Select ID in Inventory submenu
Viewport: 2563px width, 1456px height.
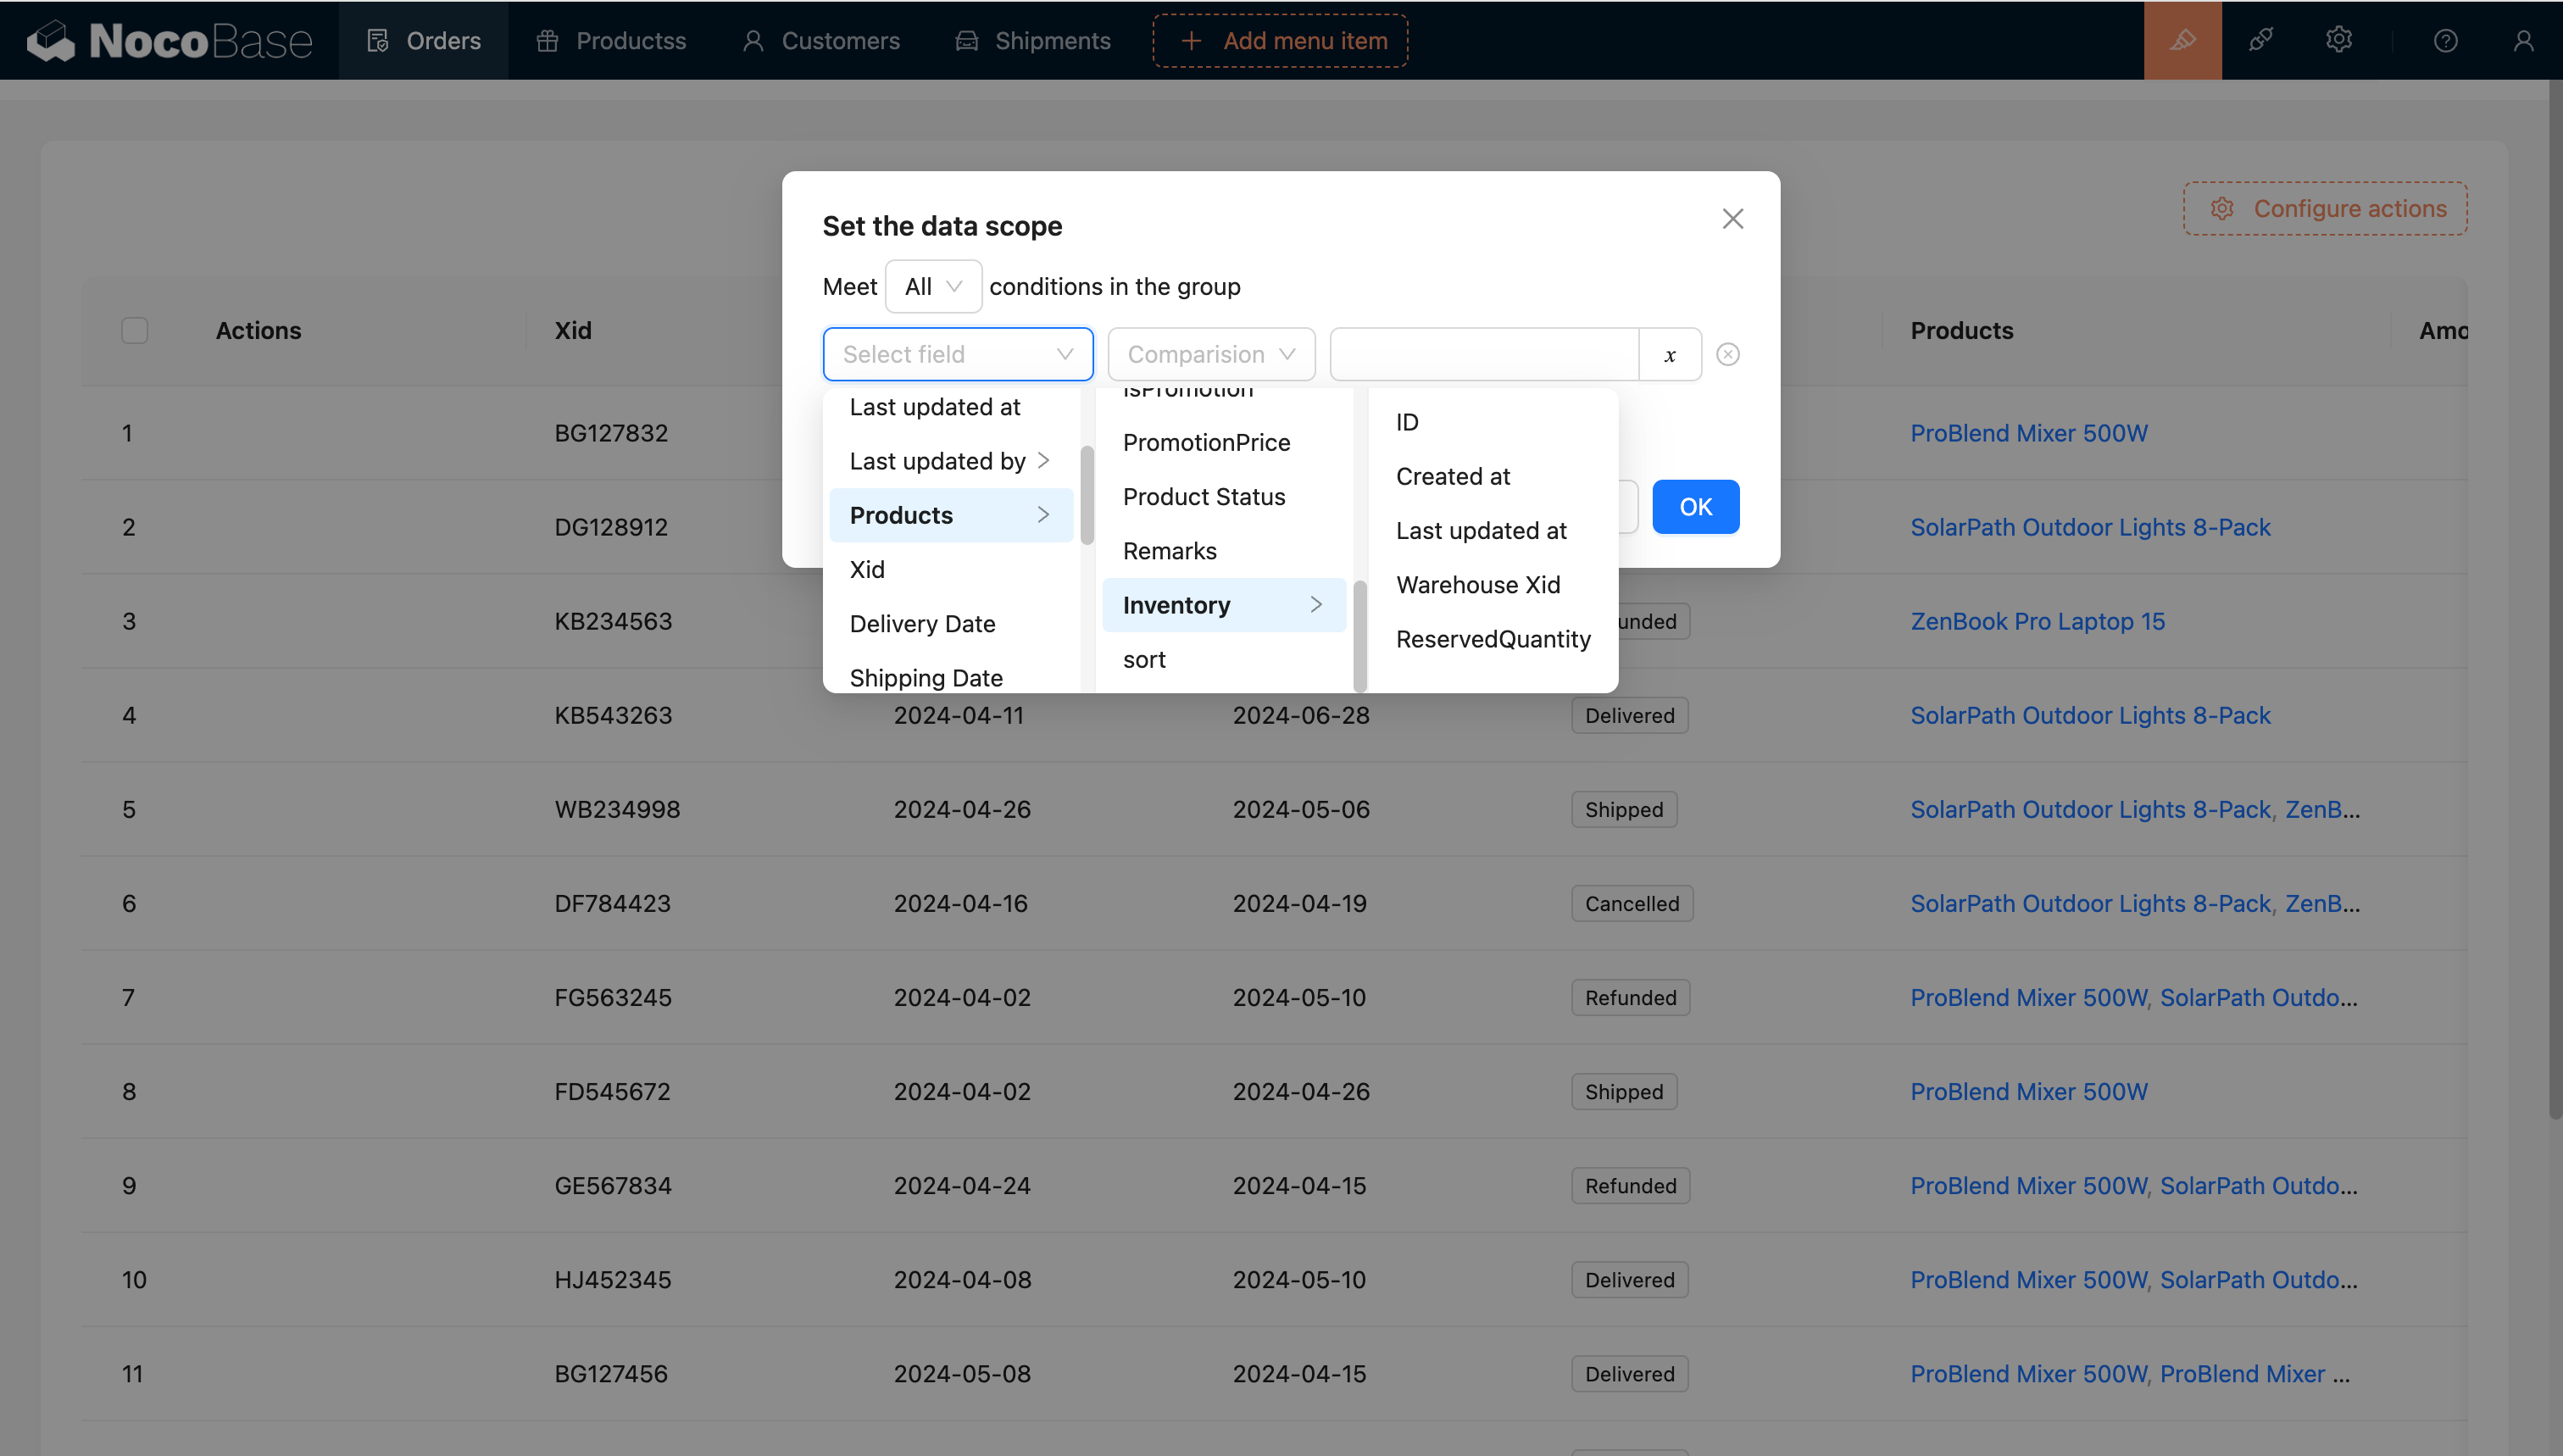tap(1493, 422)
